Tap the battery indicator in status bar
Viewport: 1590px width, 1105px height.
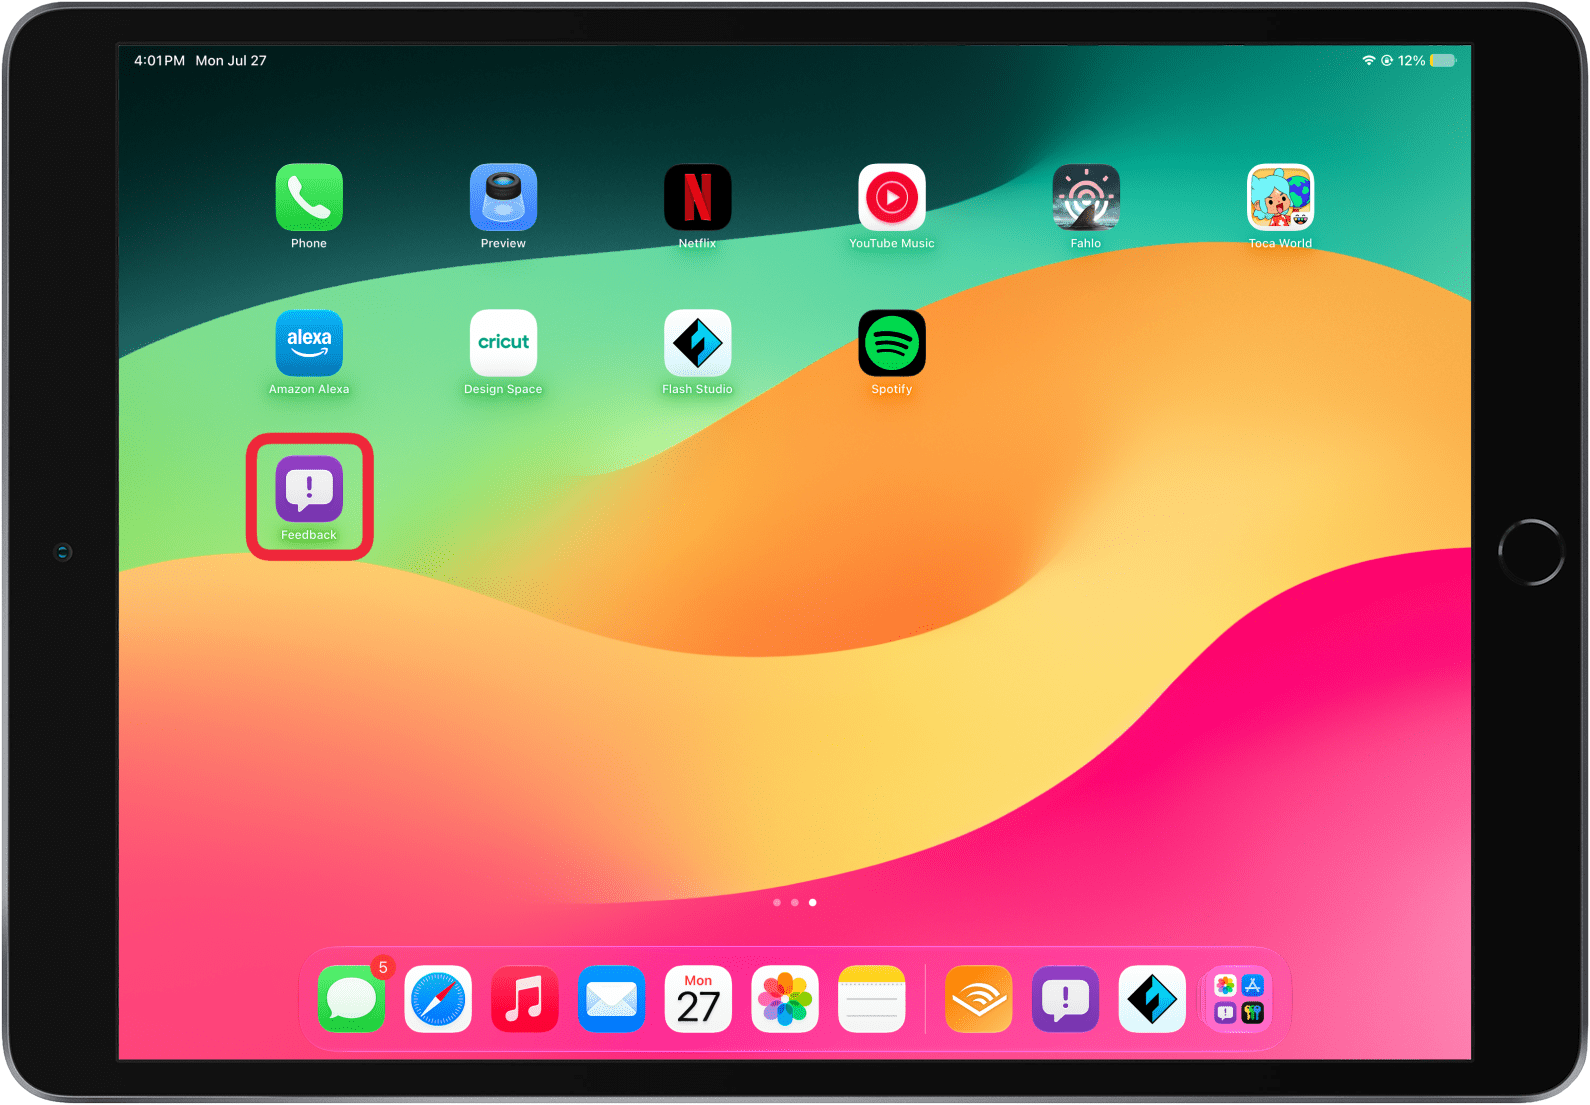(1443, 61)
